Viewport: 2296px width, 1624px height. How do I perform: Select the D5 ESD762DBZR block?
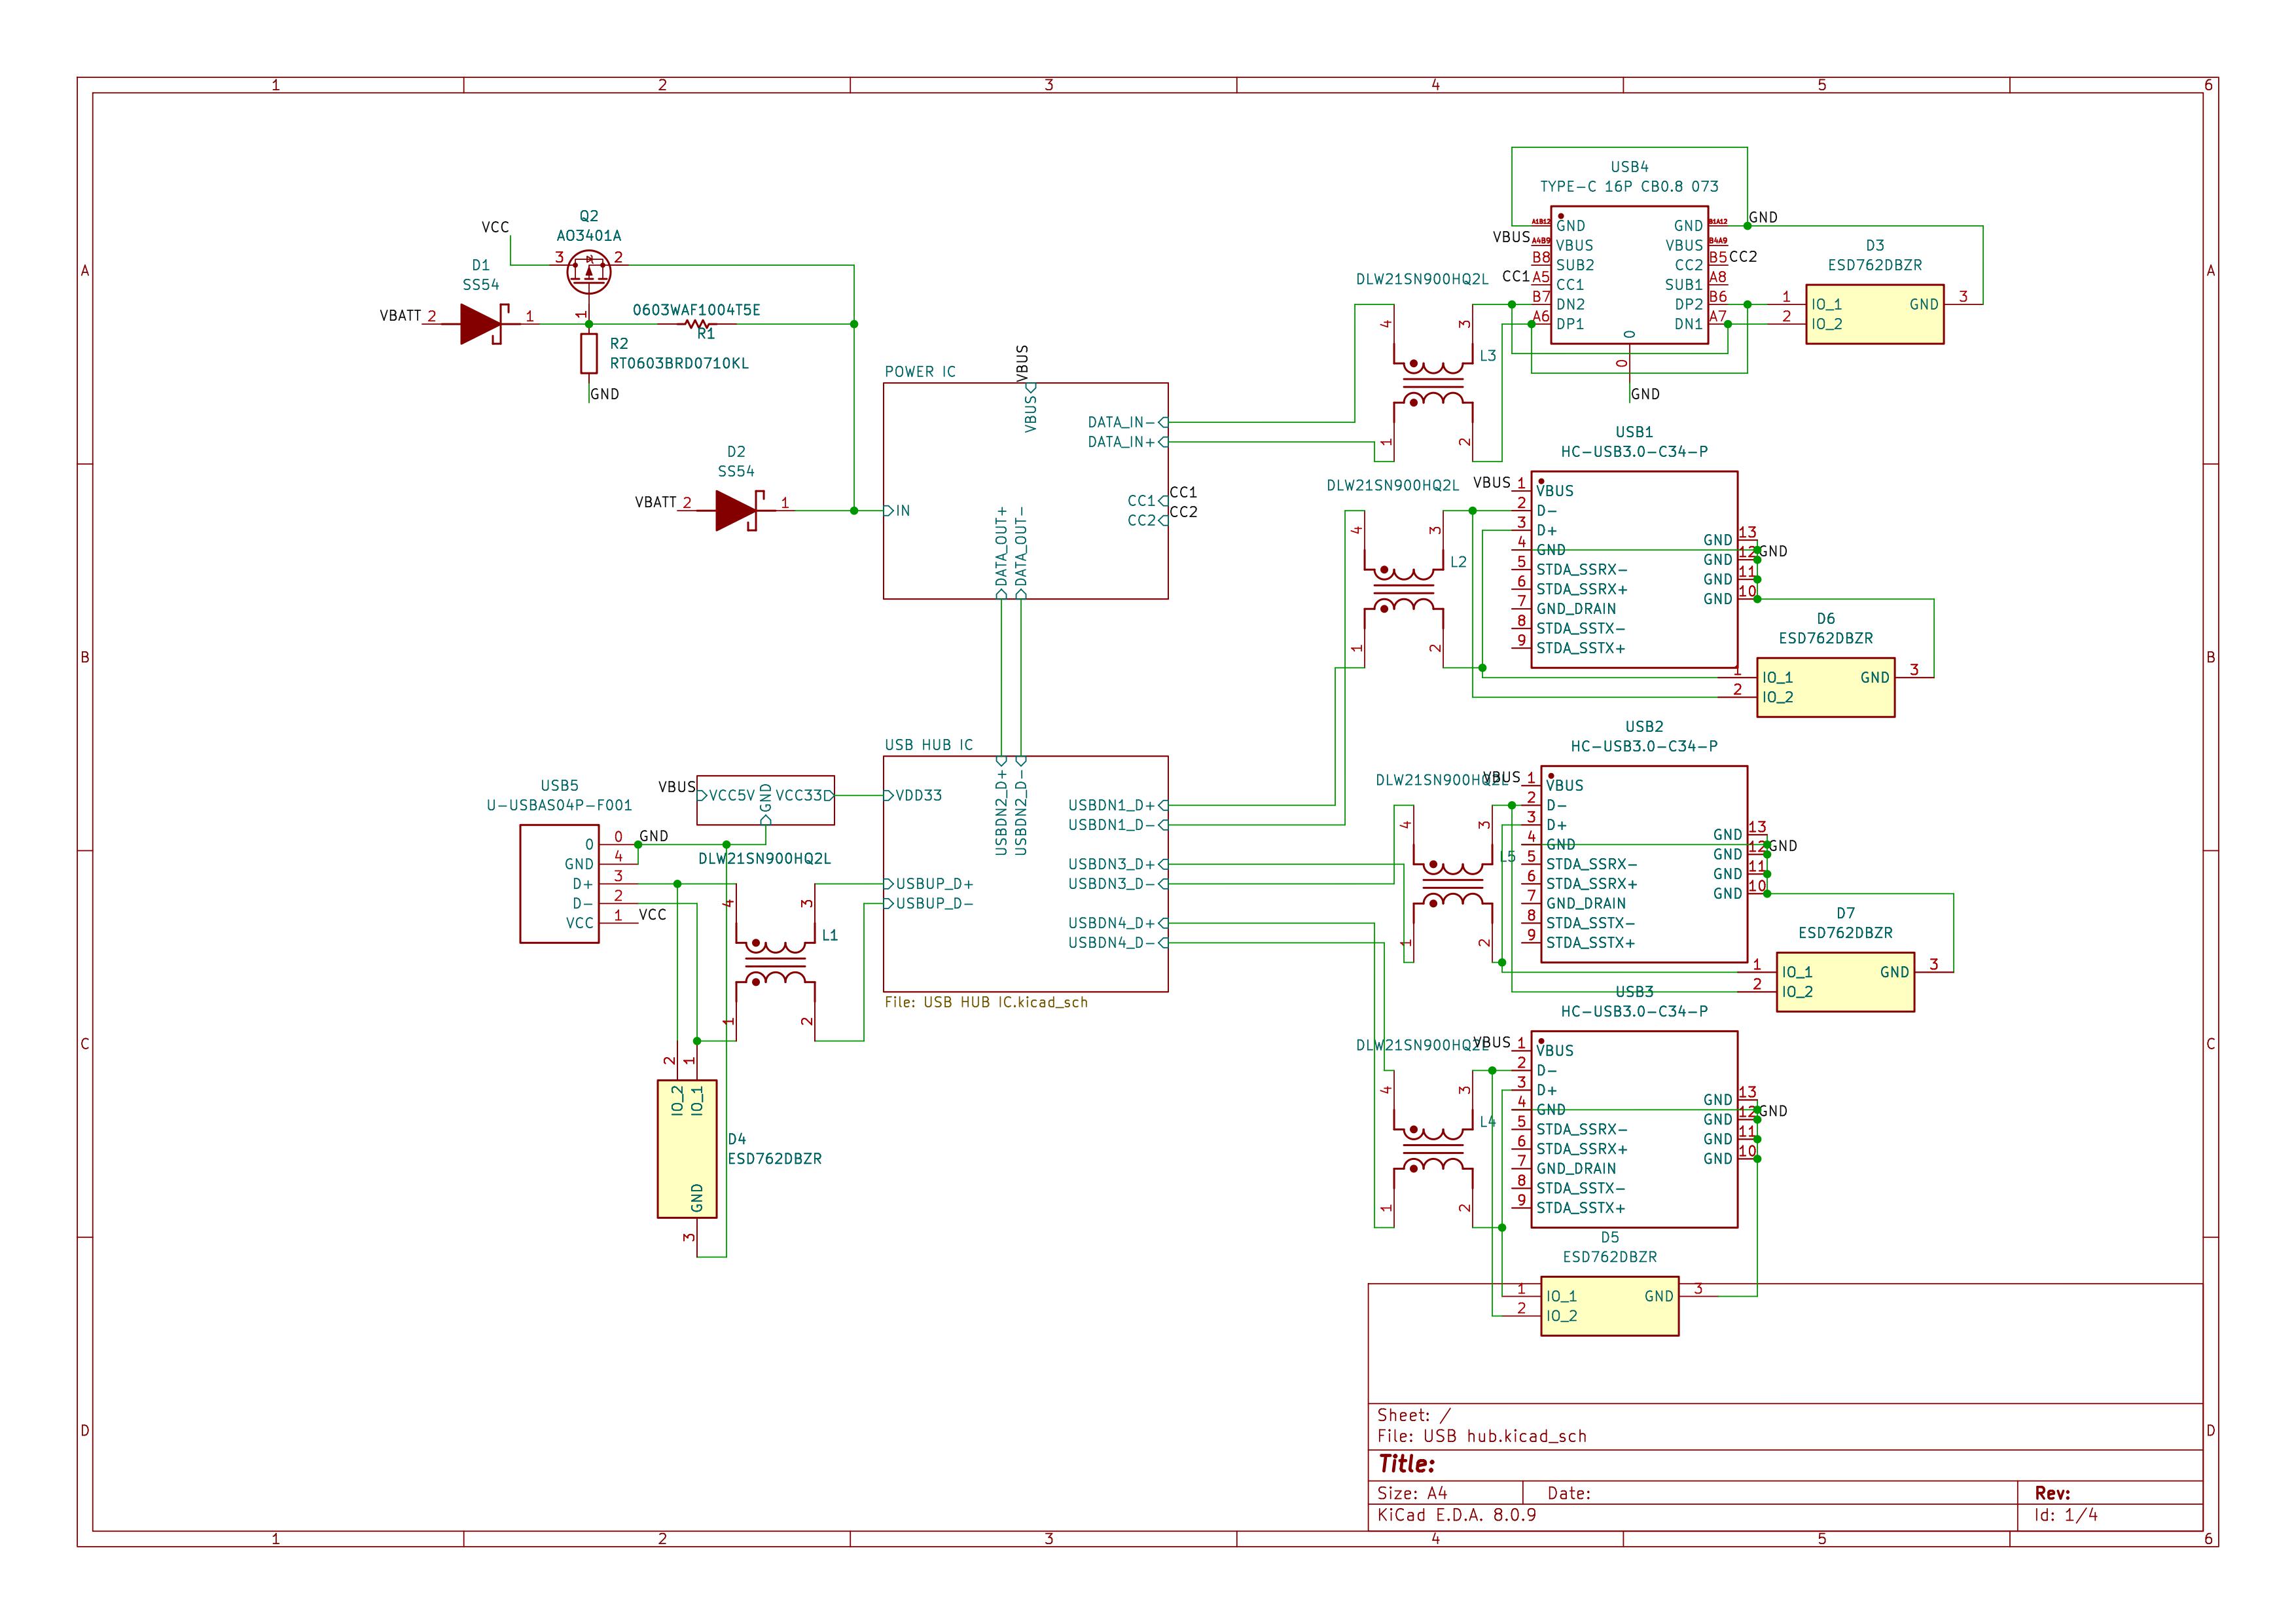1609,1306
